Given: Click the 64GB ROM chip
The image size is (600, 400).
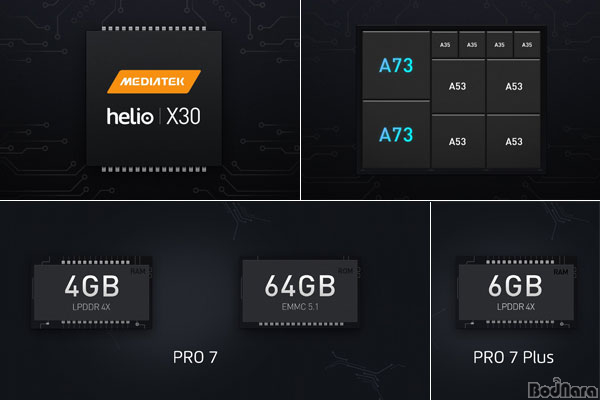Looking at the screenshot, I should pyautogui.click(x=300, y=293).
